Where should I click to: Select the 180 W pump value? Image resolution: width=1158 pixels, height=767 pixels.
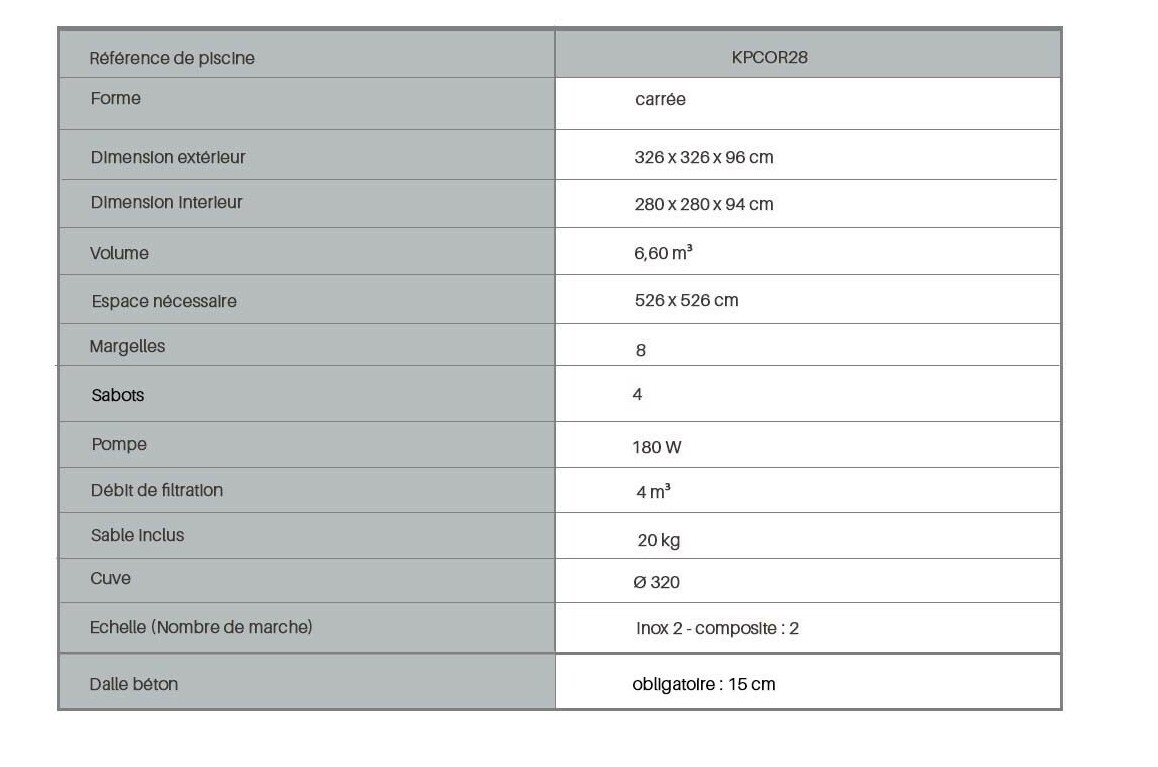click(657, 447)
